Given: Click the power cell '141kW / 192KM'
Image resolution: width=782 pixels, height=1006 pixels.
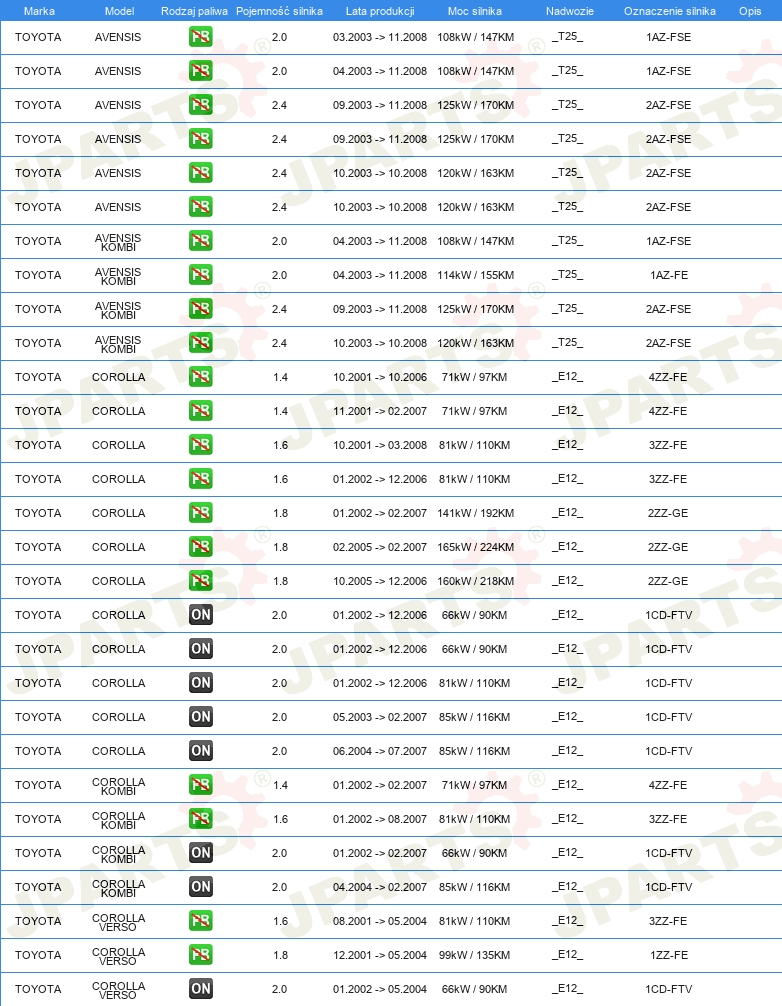Looking at the screenshot, I should coord(475,513).
